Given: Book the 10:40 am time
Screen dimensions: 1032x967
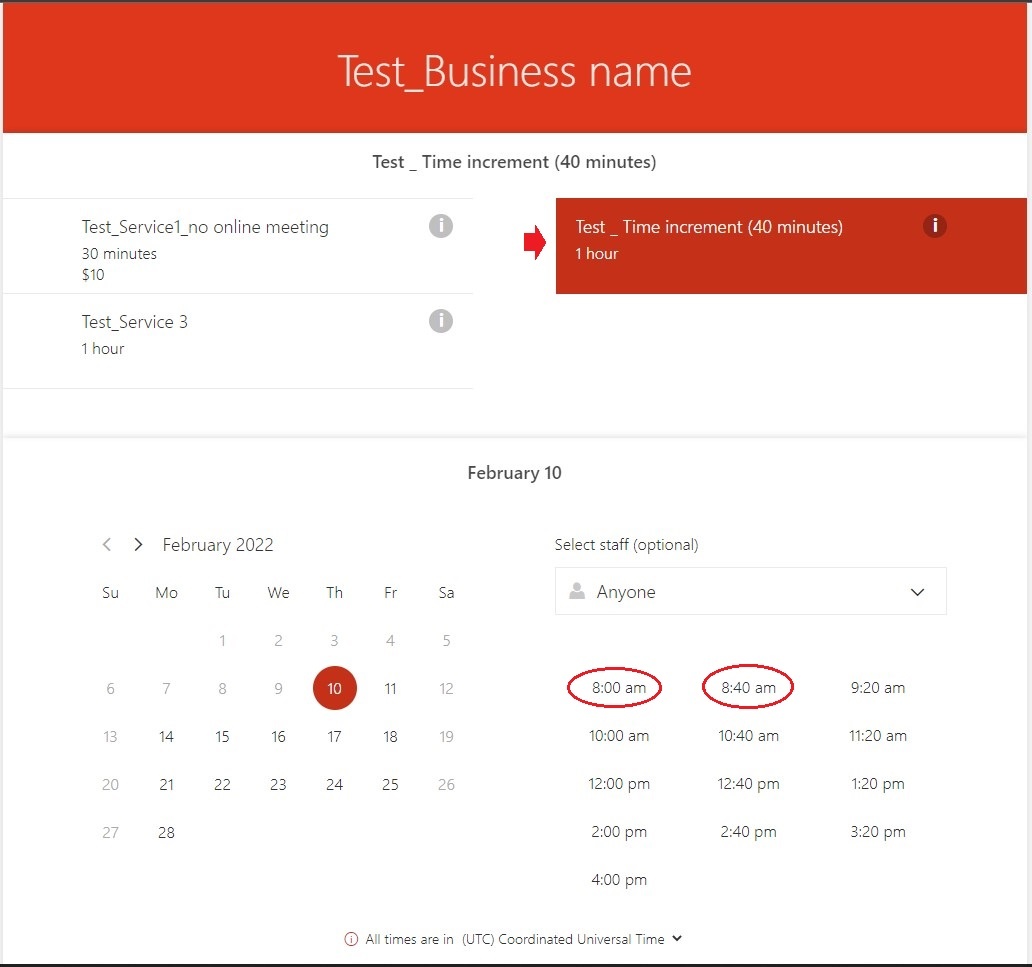Looking at the screenshot, I should pos(748,735).
